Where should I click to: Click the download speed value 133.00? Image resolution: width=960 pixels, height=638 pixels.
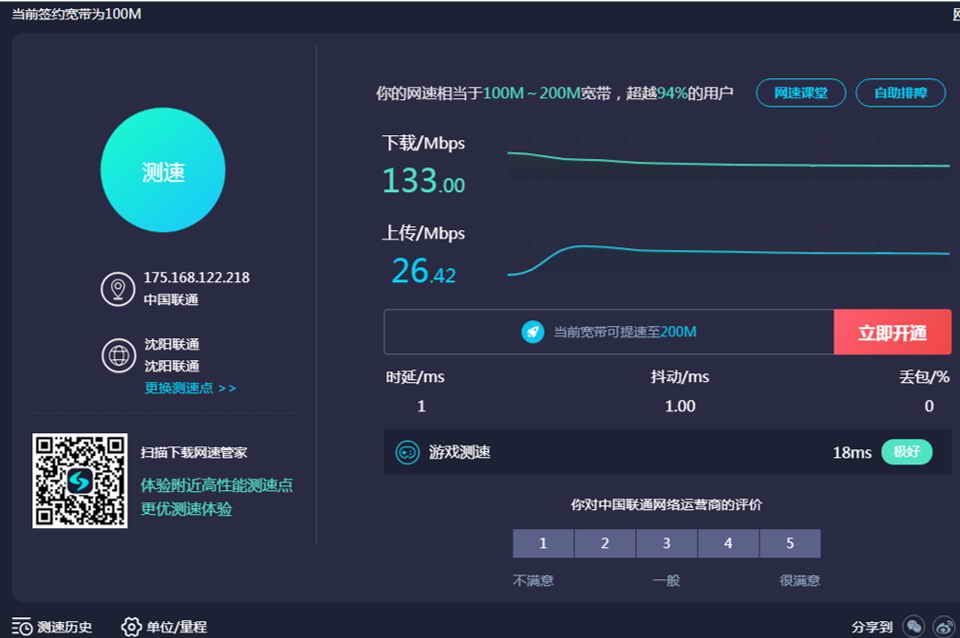click(x=424, y=181)
